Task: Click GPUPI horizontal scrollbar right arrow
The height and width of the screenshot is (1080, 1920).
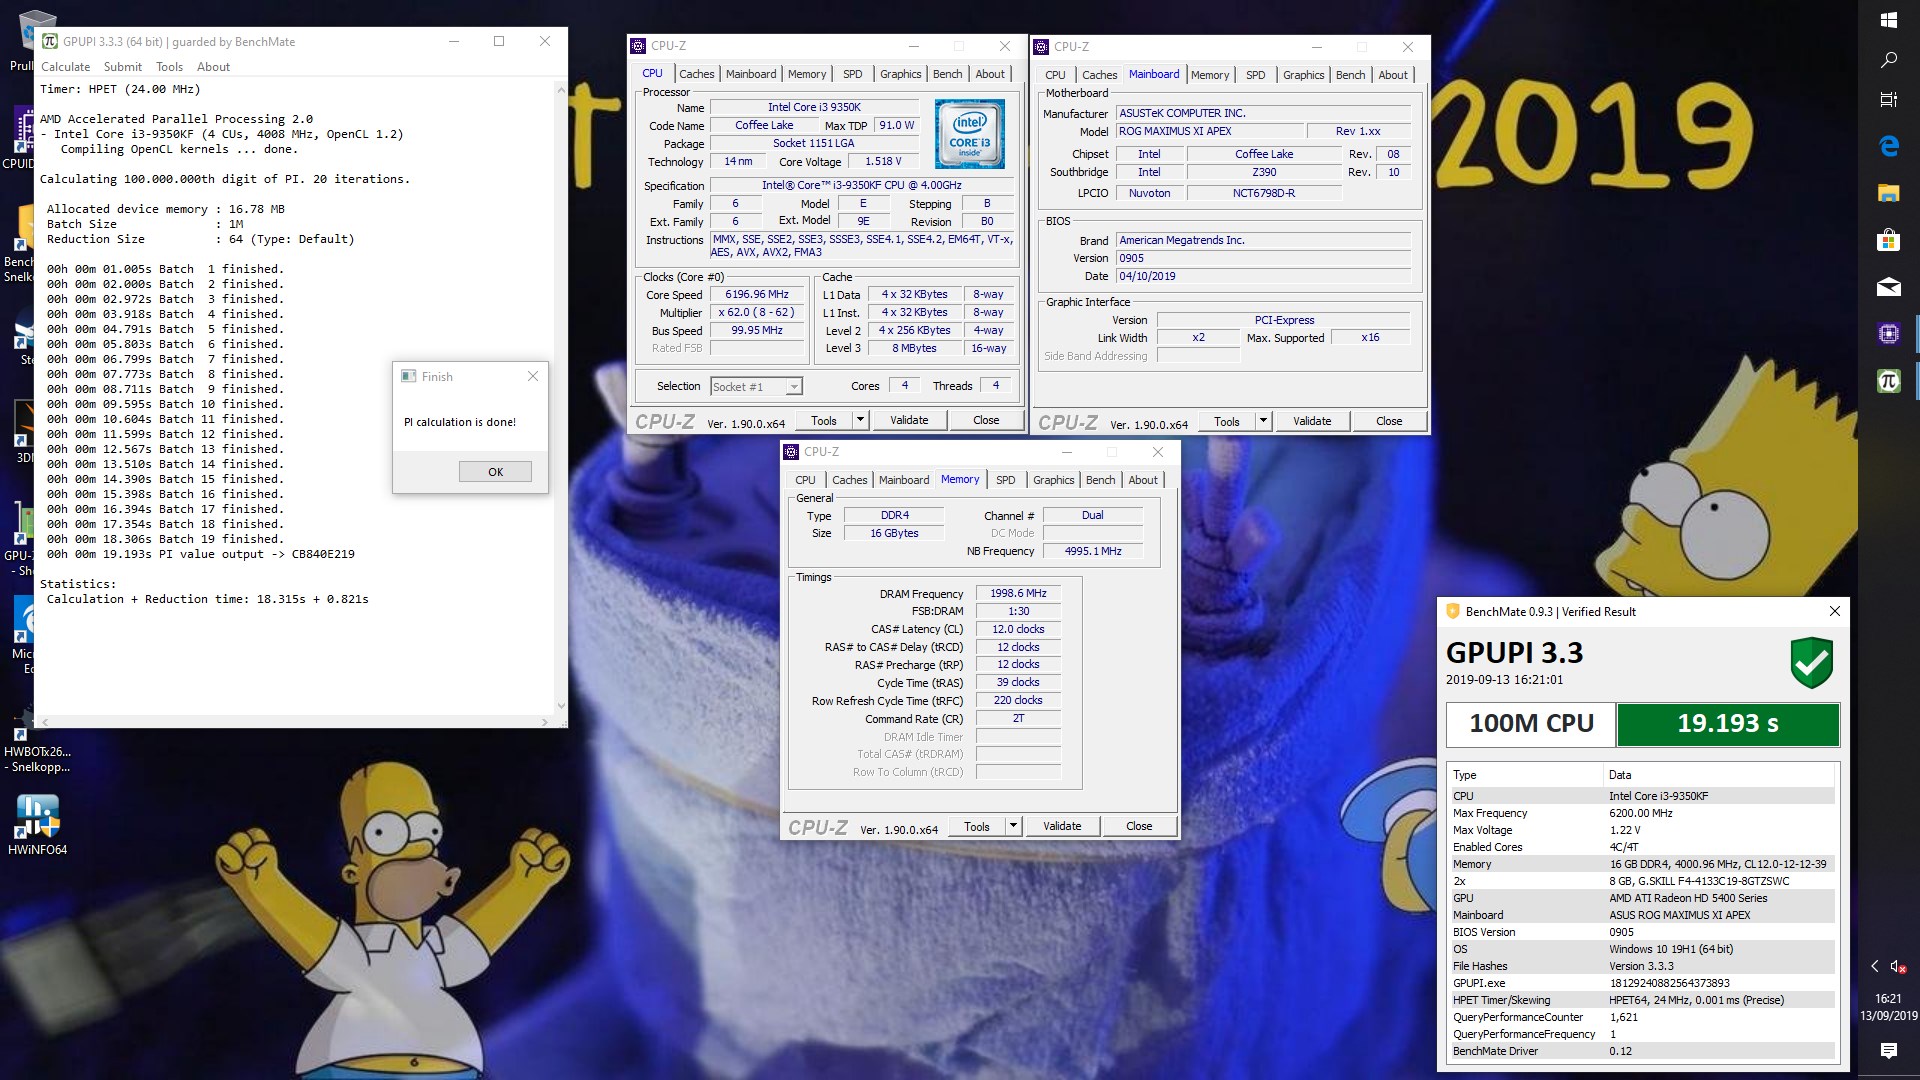Action: click(544, 721)
